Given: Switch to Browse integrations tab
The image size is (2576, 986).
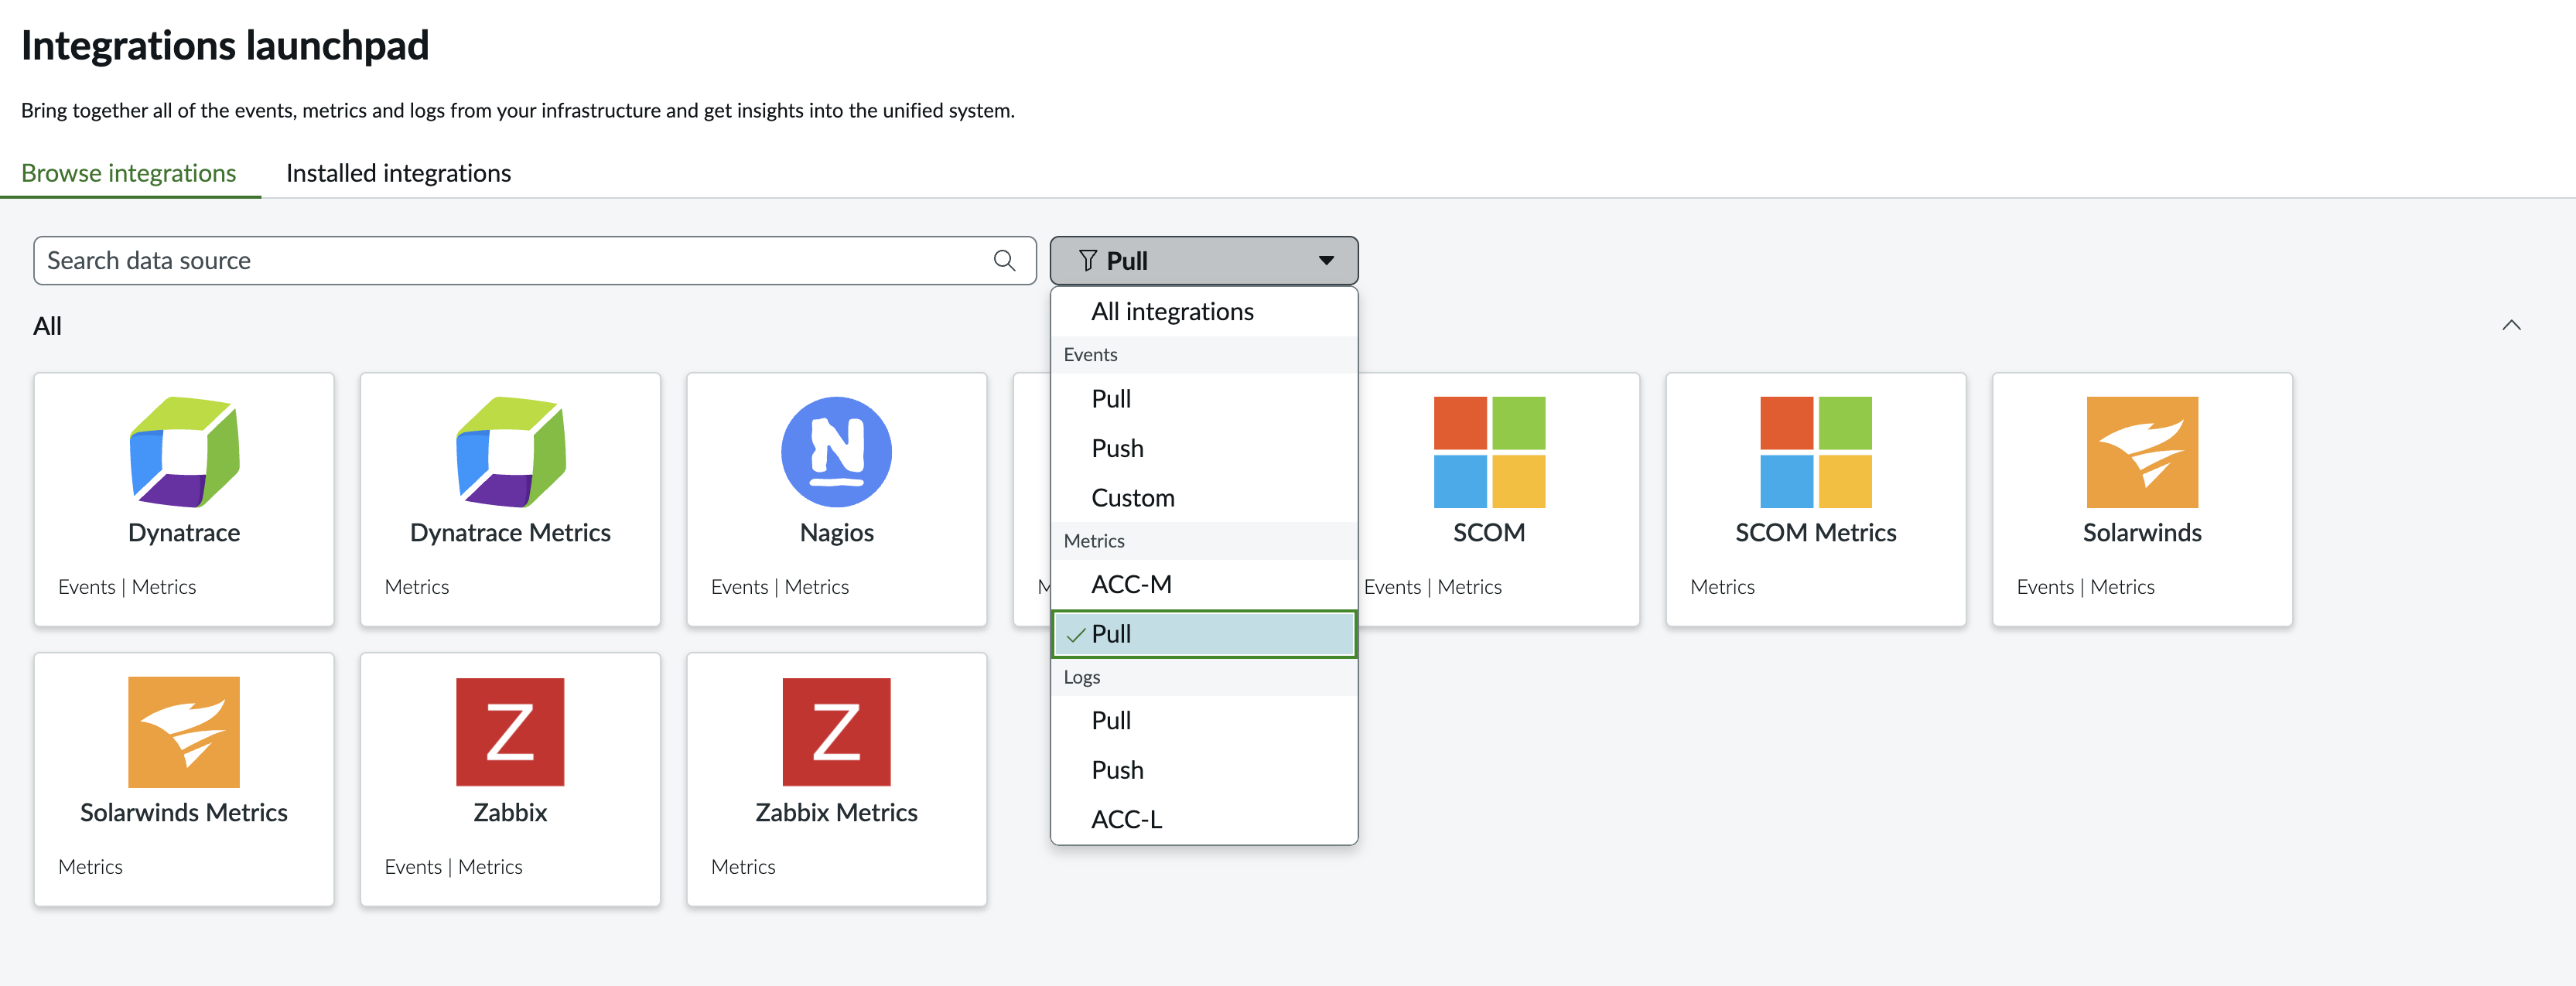Looking at the screenshot, I should point(129,173).
